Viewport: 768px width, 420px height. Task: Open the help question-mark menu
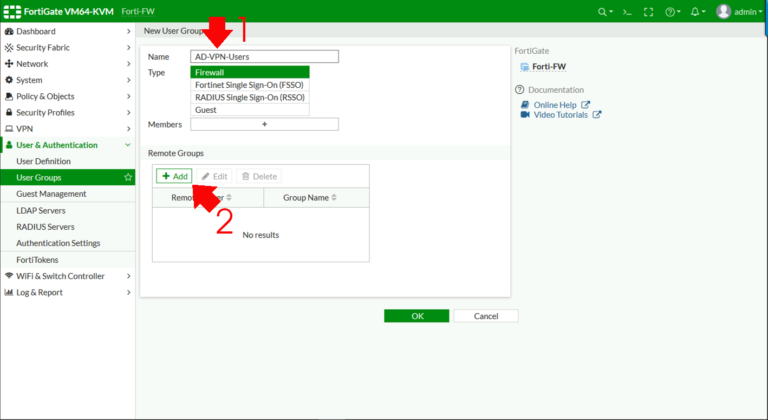pyautogui.click(x=670, y=12)
